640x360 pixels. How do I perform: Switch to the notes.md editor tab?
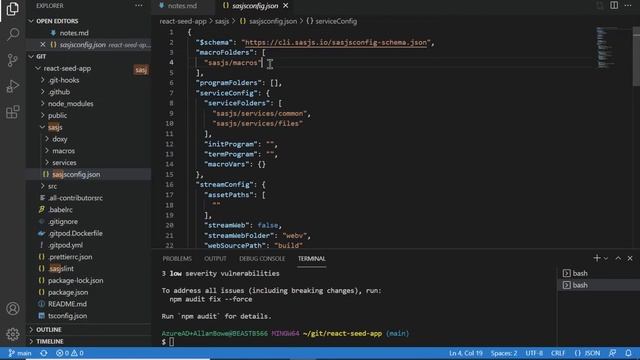[182, 6]
